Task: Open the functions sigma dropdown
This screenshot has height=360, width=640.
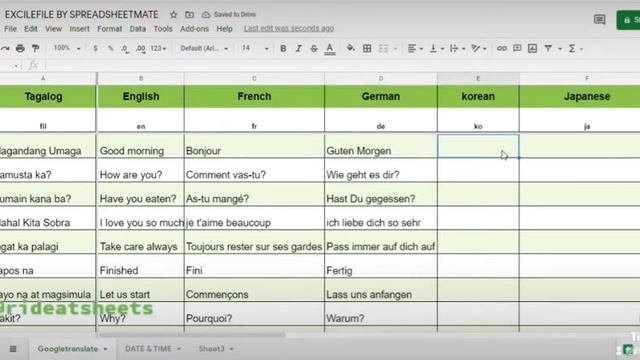Action: click(575, 49)
